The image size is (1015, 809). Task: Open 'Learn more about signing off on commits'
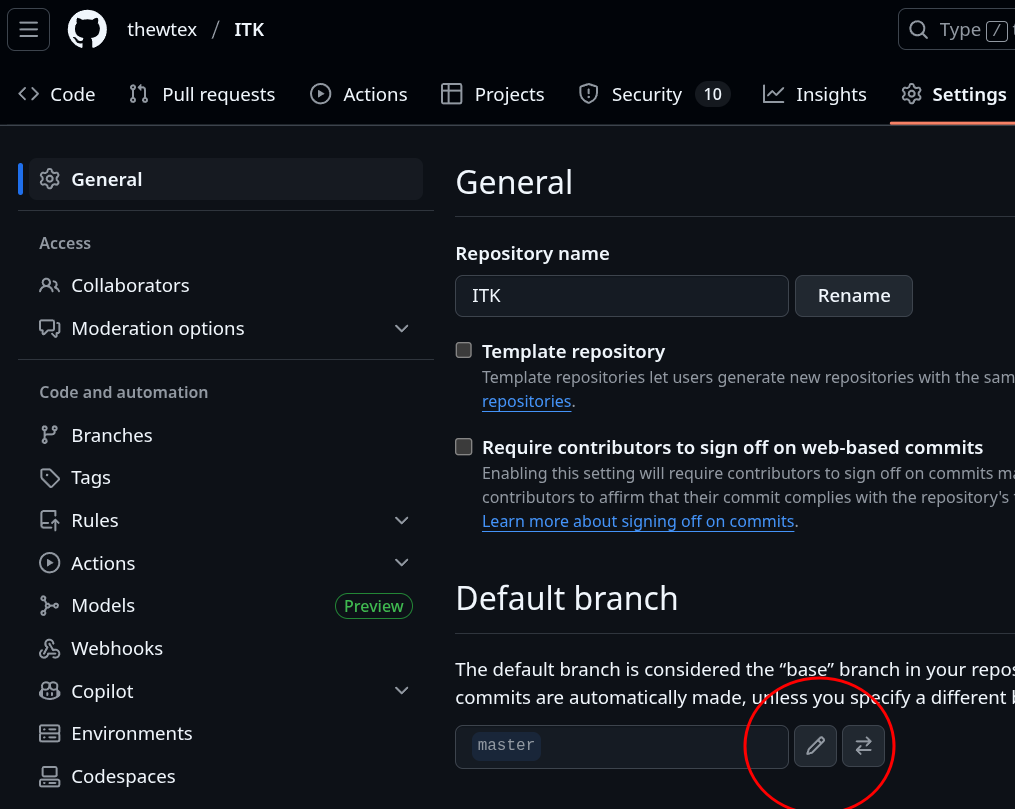coord(638,522)
